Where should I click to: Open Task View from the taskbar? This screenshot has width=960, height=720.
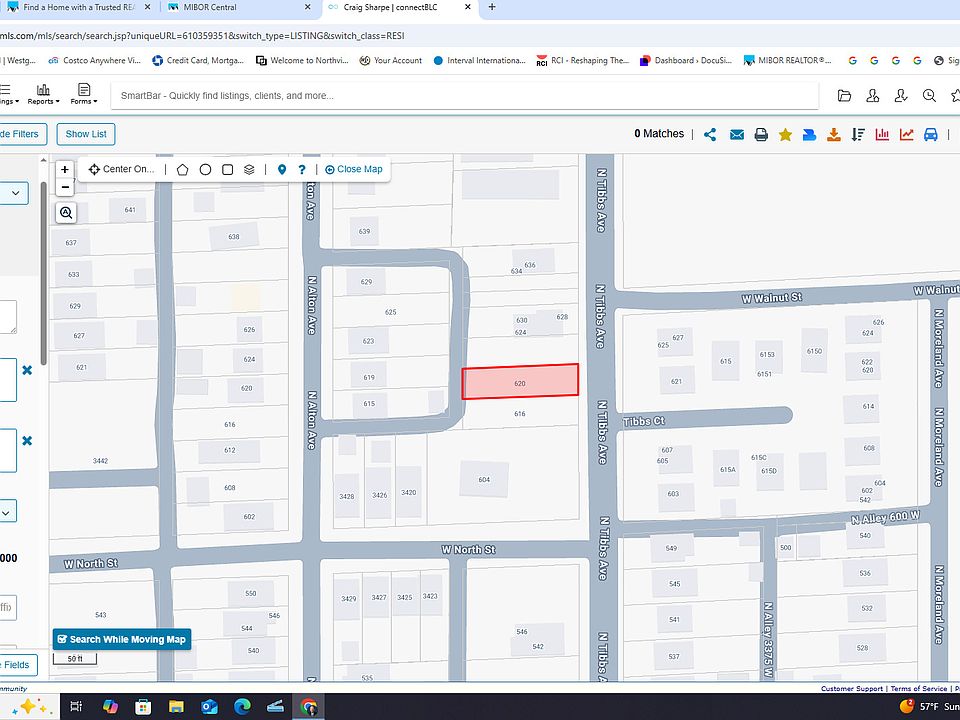[x=76, y=707]
